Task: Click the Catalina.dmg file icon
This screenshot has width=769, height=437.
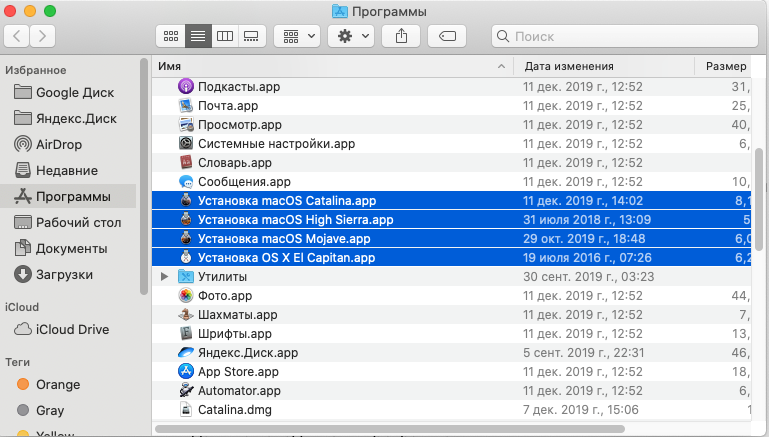Action: coord(186,409)
